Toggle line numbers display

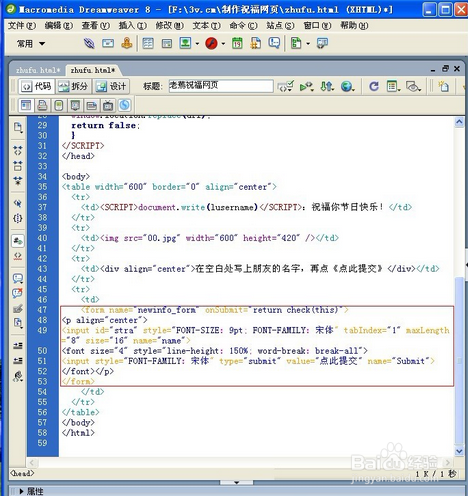[x=18, y=241]
